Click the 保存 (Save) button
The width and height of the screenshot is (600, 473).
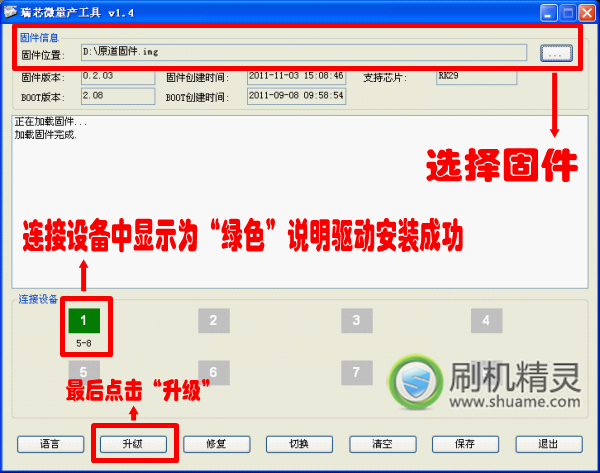(x=465, y=444)
